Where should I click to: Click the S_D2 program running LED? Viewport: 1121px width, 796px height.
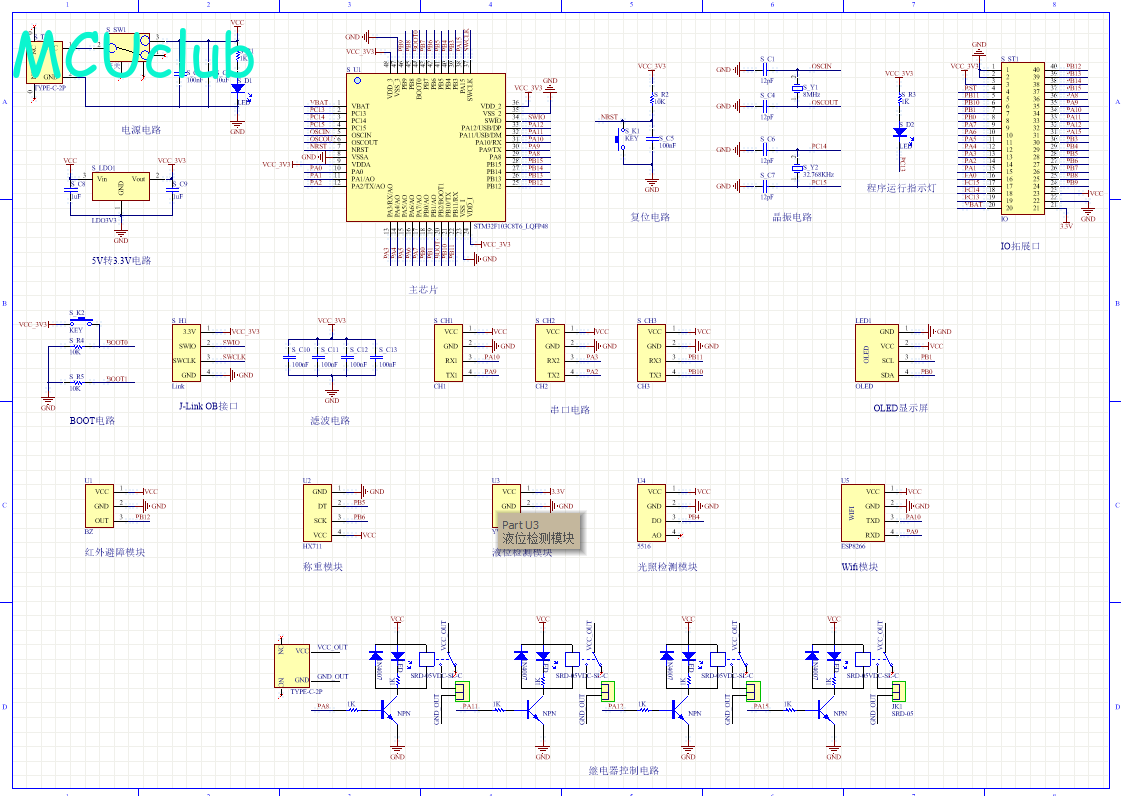click(x=900, y=132)
